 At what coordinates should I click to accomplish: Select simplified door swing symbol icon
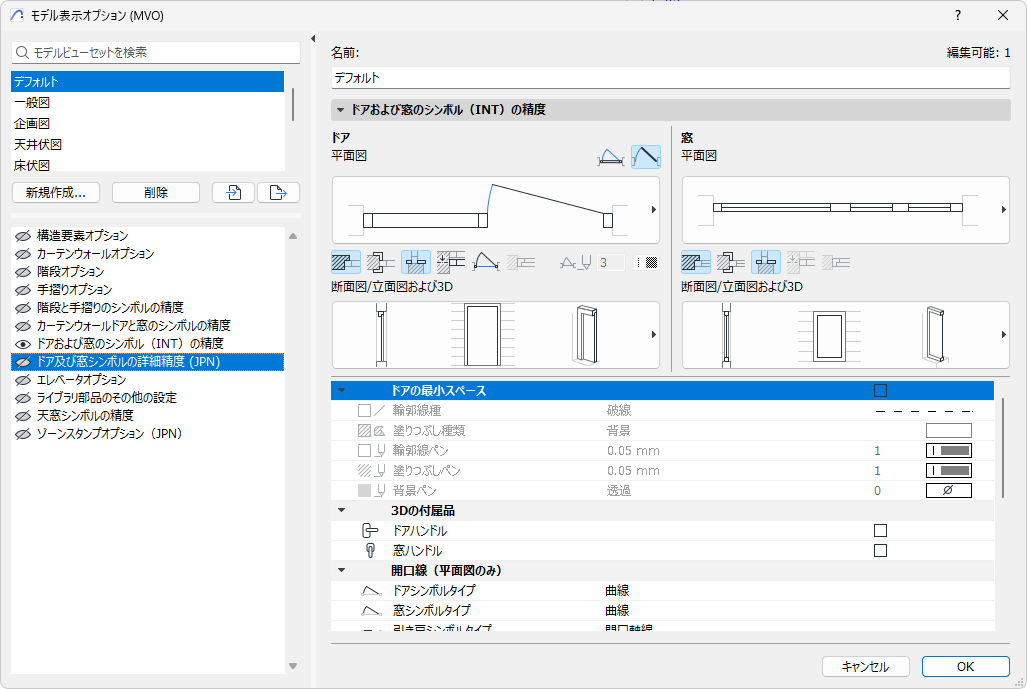click(646, 157)
